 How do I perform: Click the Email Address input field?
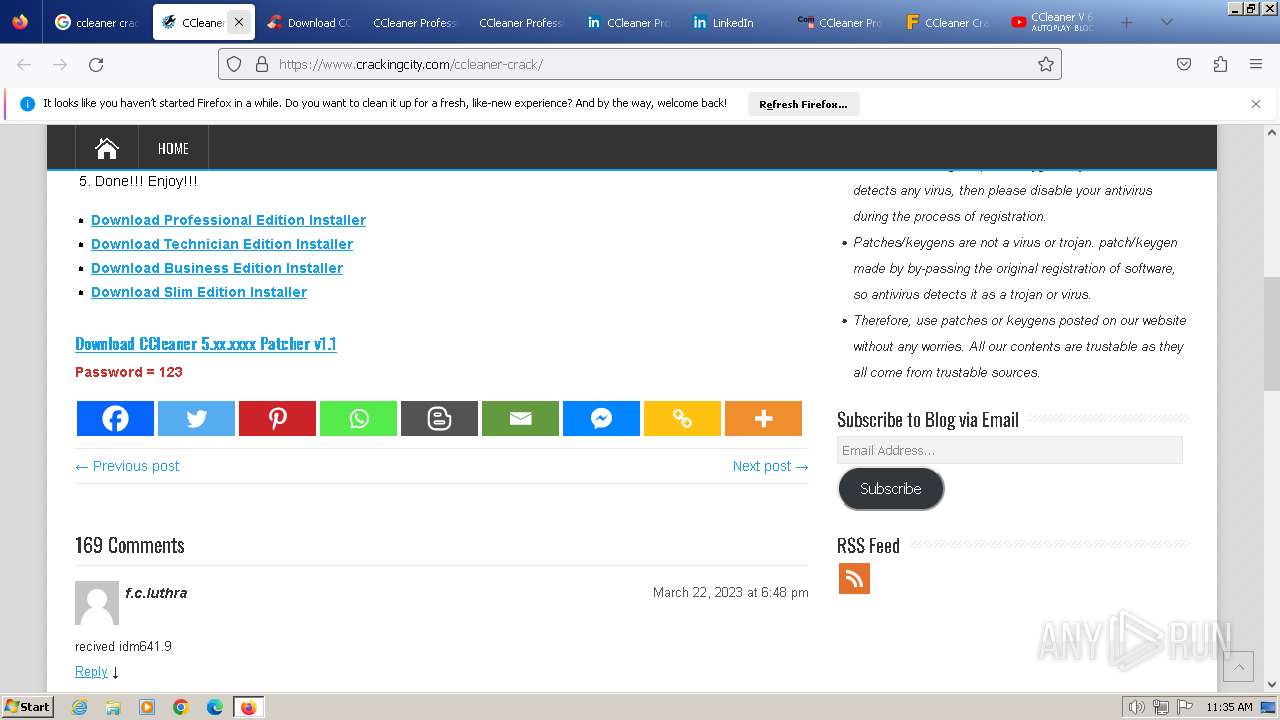[1010, 450]
